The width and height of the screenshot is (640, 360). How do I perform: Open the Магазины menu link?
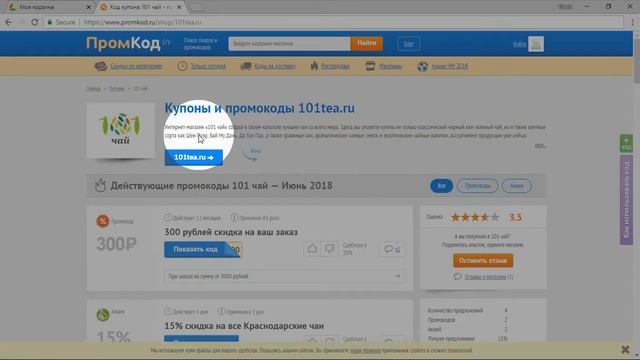[390, 66]
